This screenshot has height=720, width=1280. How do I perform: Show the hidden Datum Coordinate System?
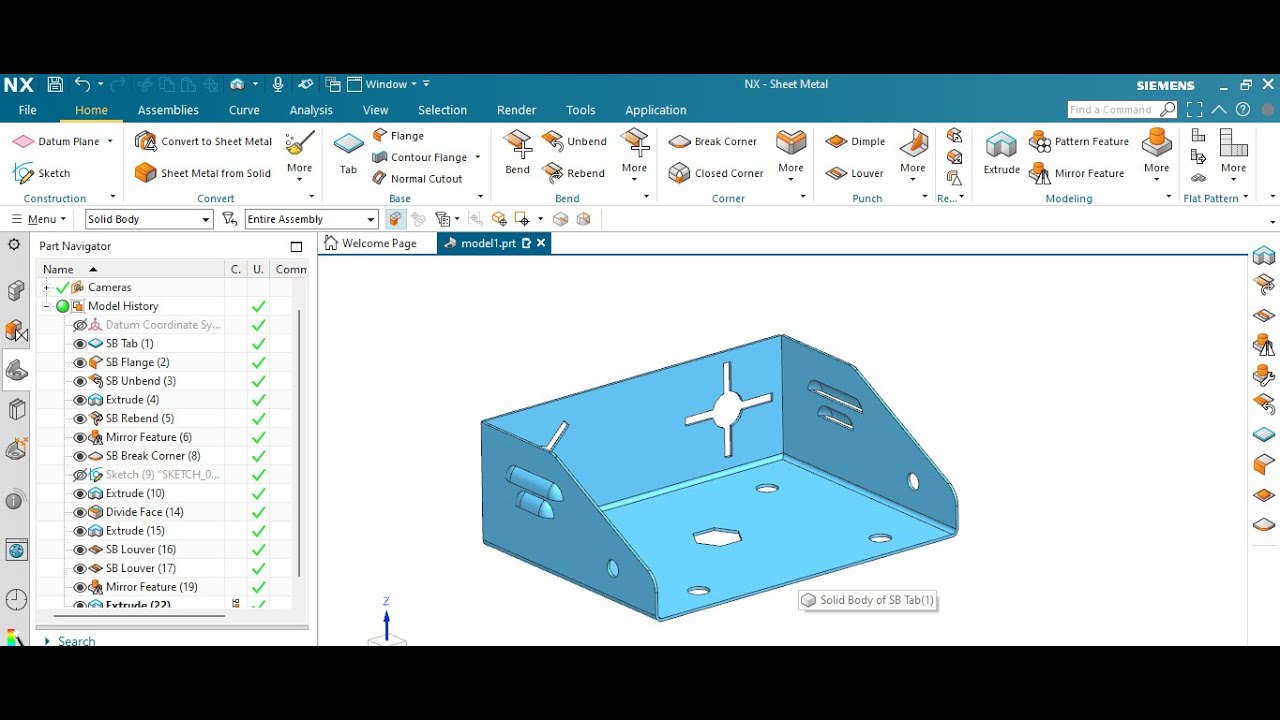click(81, 325)
